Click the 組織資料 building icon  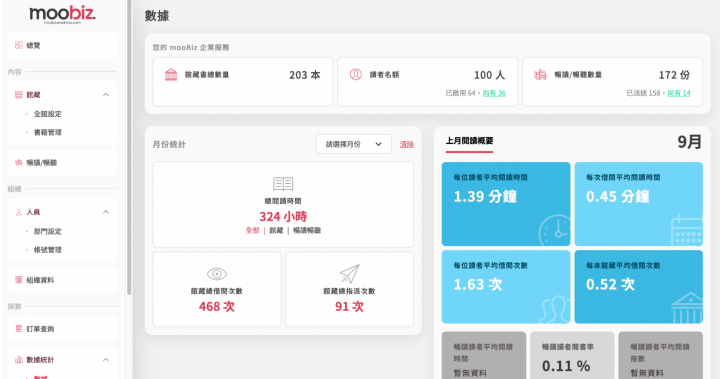pyautogui.click(x=19, y=280)
